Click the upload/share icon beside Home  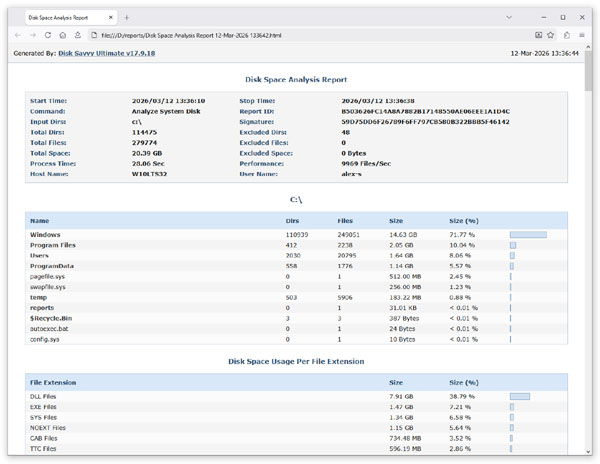click(x=78, y=35)
